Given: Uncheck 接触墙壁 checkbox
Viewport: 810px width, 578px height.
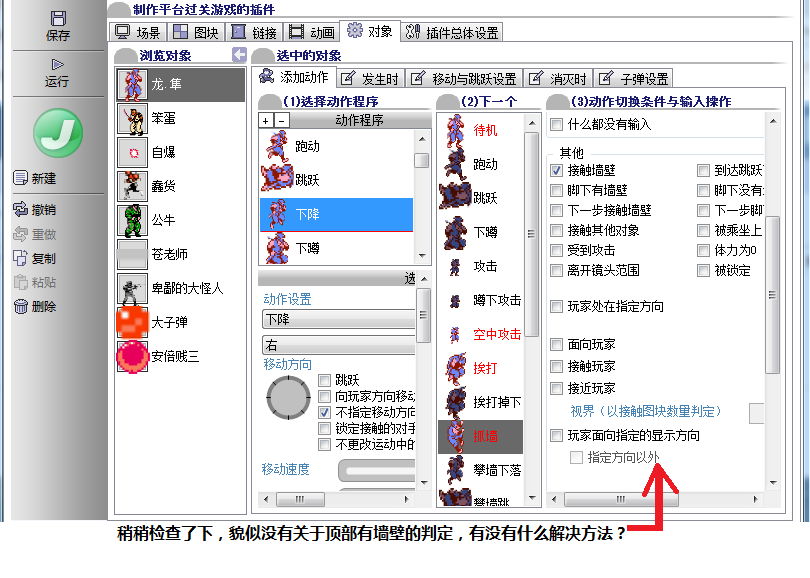Looking at the screenshot, I should tap(556, 170).
